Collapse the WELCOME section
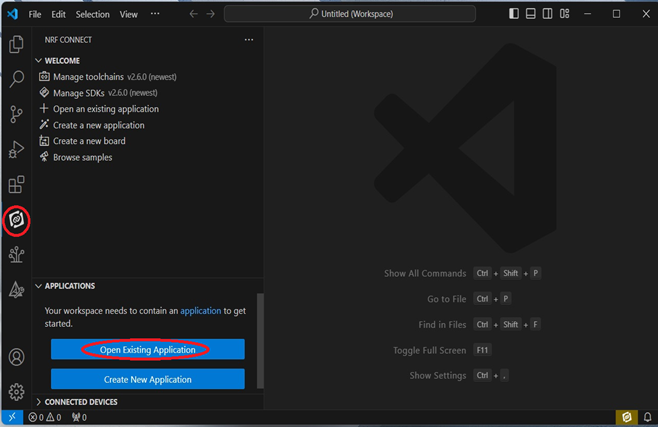The image size is (658, 427). click(39, 61)
